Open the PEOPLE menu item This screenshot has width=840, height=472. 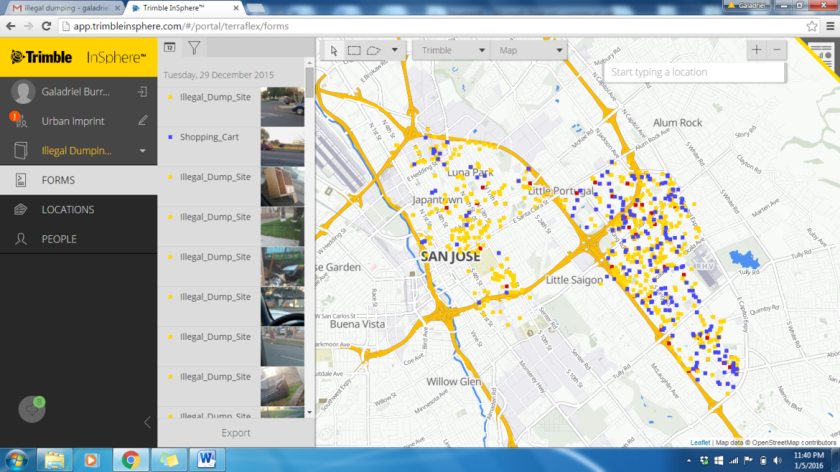pyautogui.click(x=79, y=239)
